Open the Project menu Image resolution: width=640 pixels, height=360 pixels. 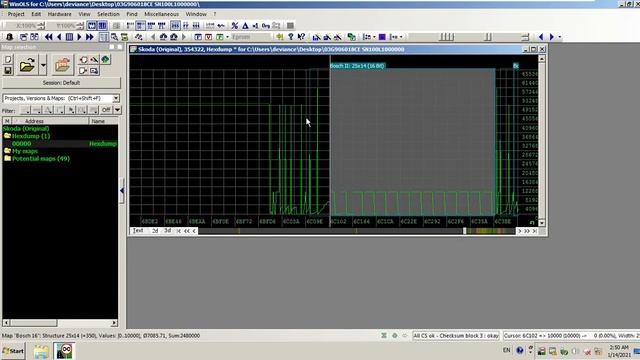pyautogui.click(x=16, y=14)
